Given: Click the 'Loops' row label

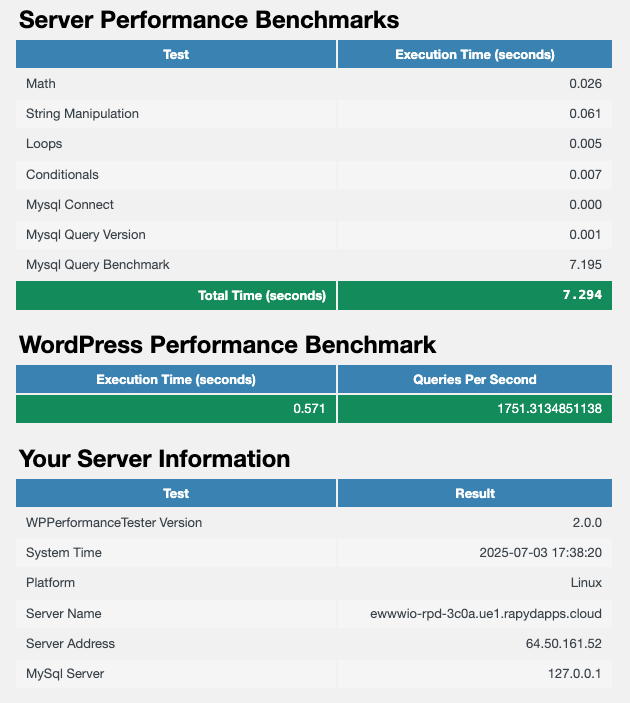Looking at the screenshot, I should (44, 144).
